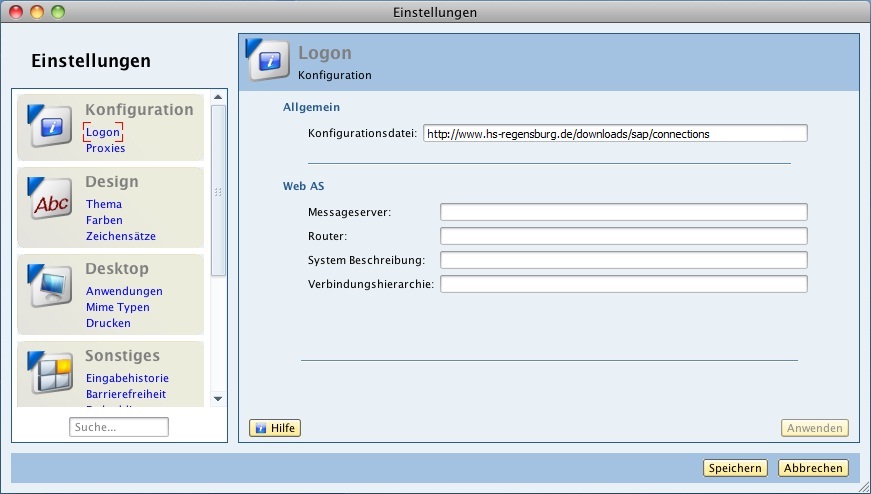Click the Design Abc icon
Screen dimensions: 871x494
(50, 201)
